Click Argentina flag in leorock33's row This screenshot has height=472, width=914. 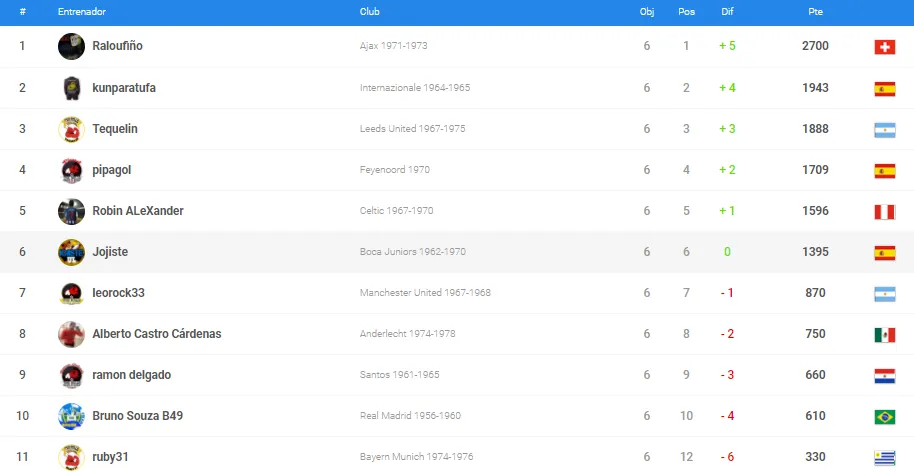pos(884,294)
